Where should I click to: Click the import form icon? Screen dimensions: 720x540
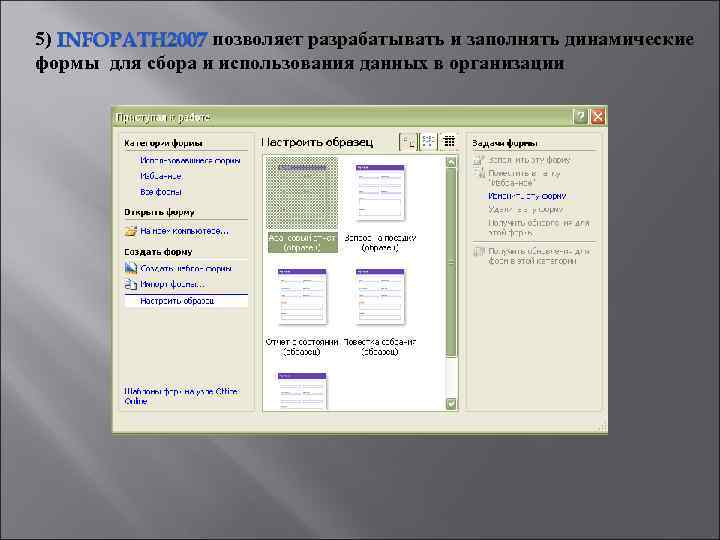(x=131, y=285)
